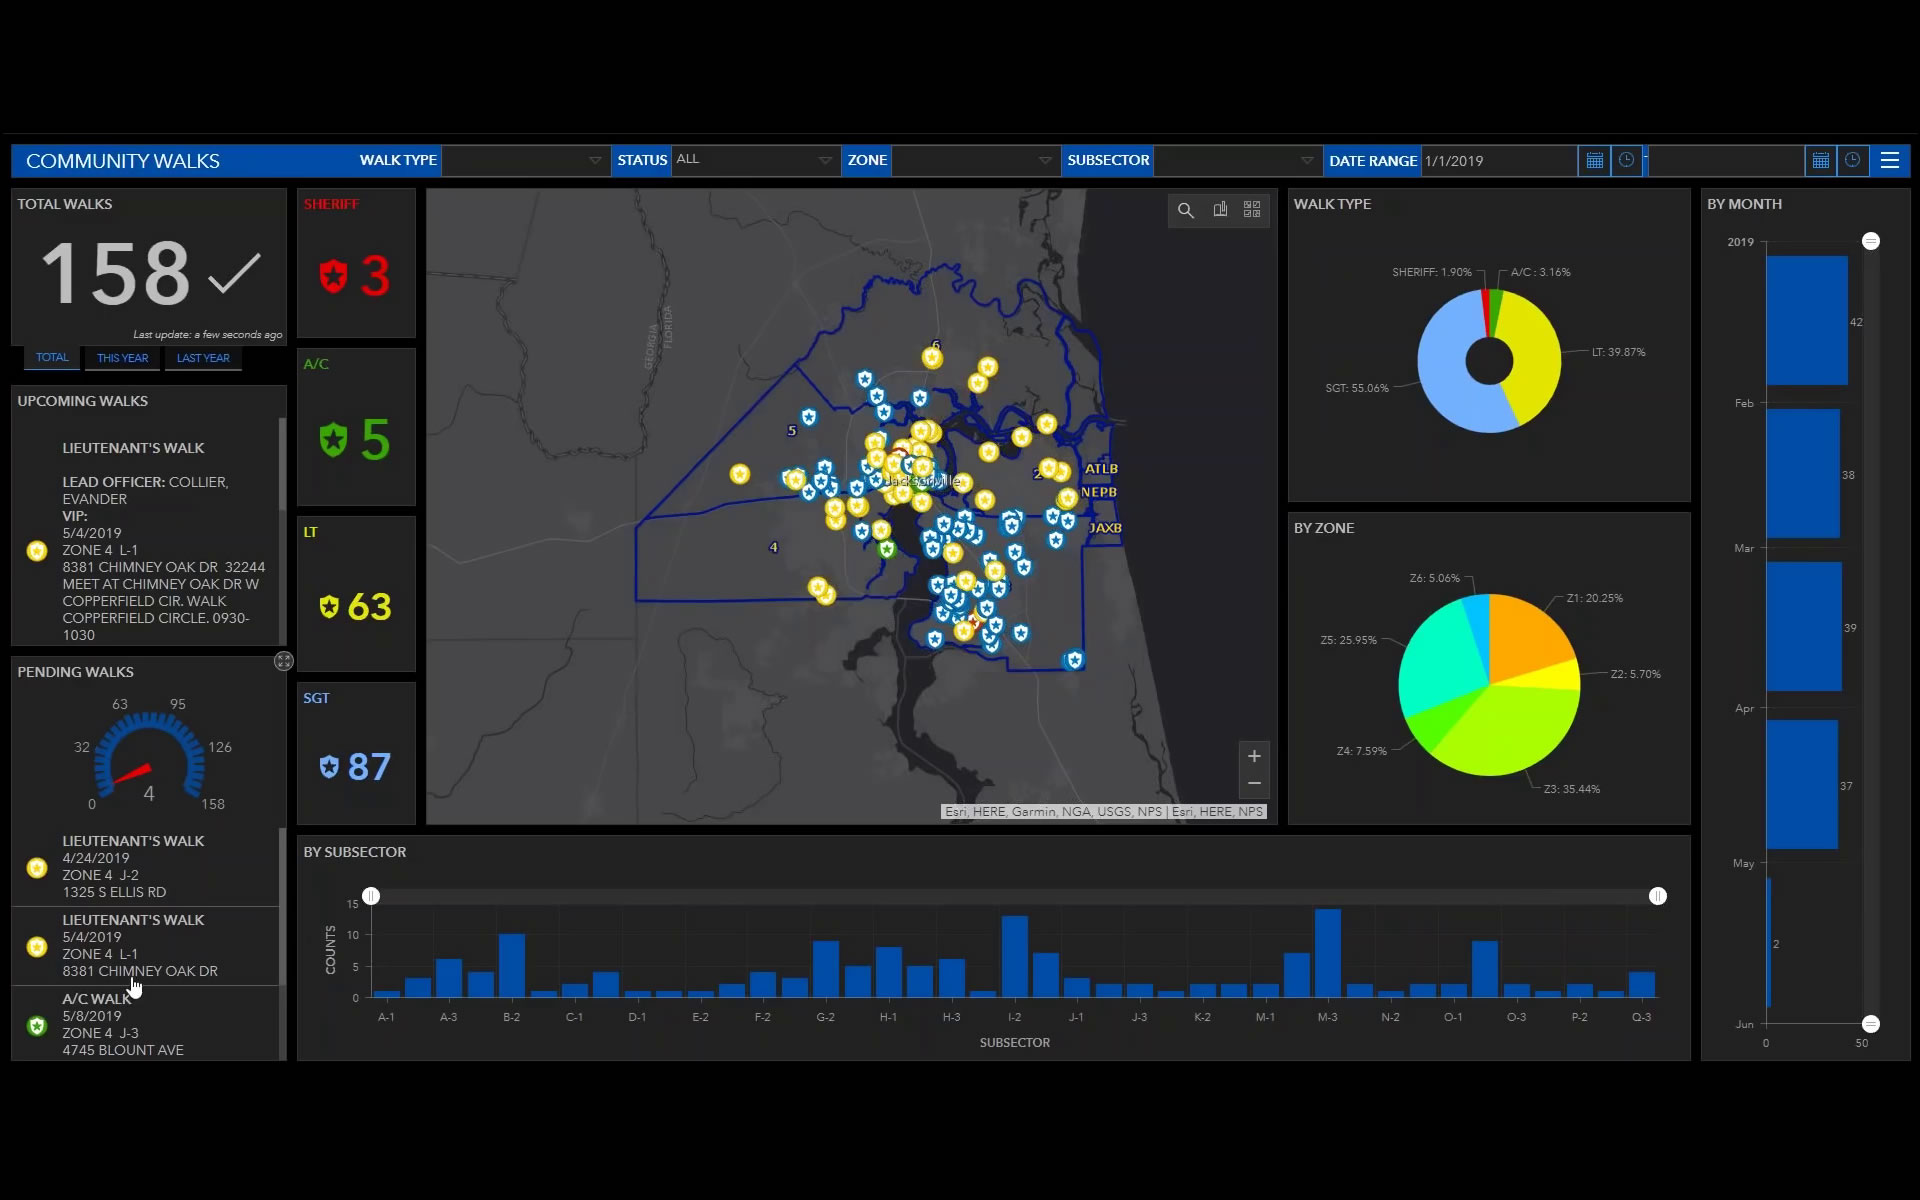The height and width of the screenshot is (1200, 1920).
Task: Switch to the THIS YEAR tab under Total Walks
Action: click(x=121, y=358)
